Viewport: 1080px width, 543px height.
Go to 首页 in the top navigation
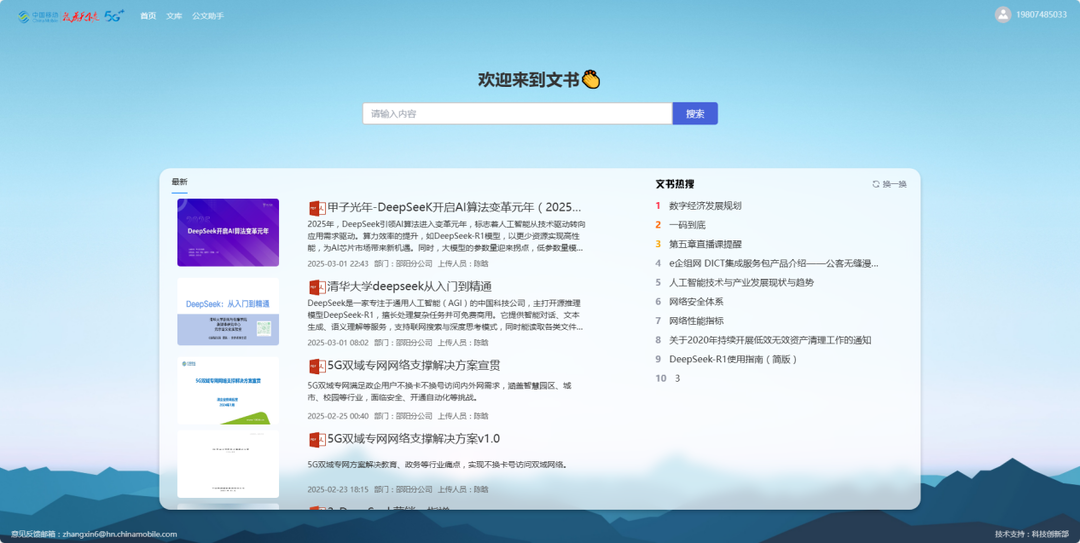pos(148,16)
